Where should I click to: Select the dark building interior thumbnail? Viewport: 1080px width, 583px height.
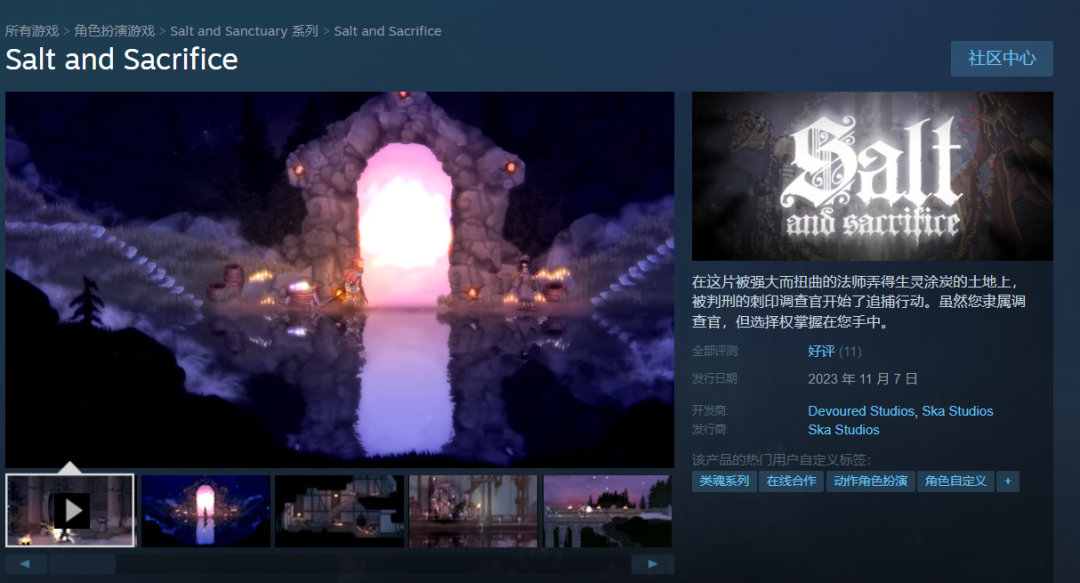click(339, 511)
